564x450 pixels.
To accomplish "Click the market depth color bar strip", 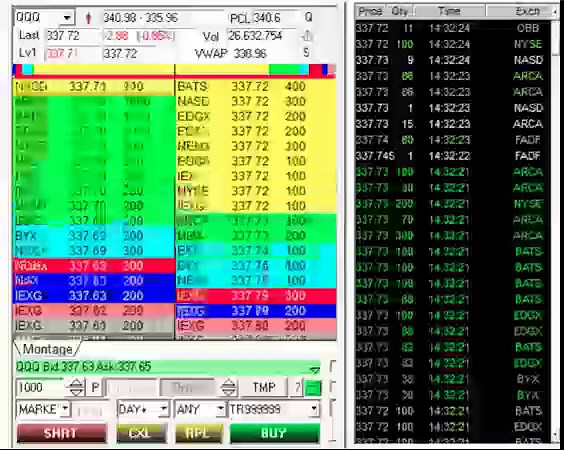I will click(x=174, y=70).
